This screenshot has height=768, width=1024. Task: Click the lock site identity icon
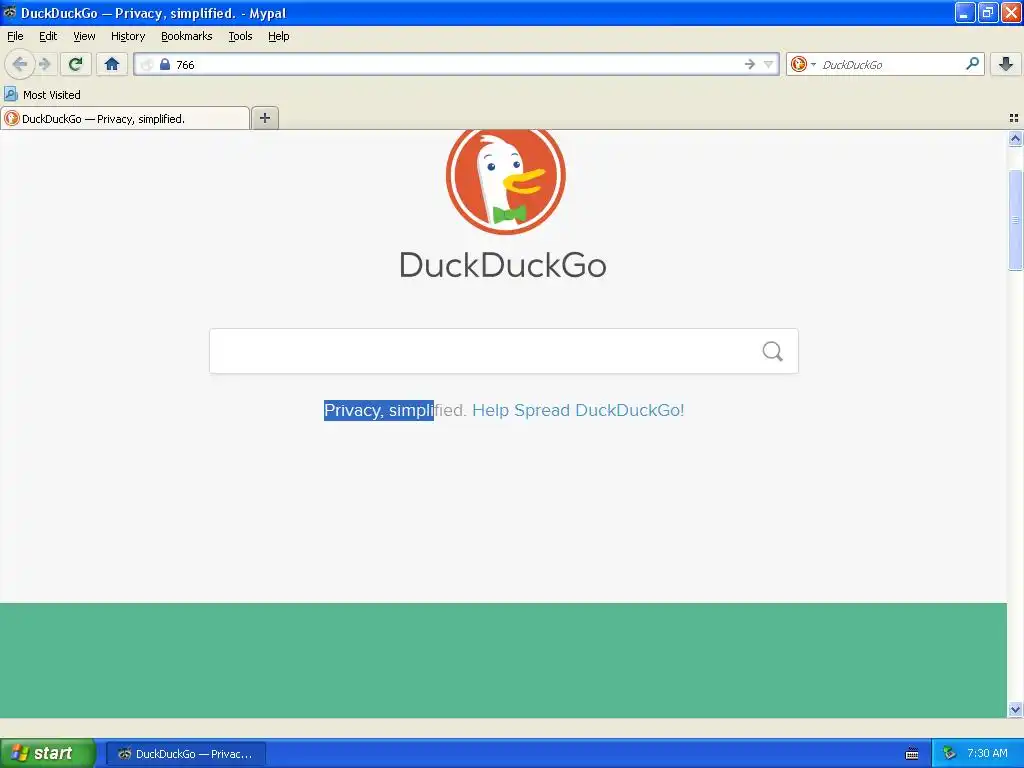[x=165, y=64]
